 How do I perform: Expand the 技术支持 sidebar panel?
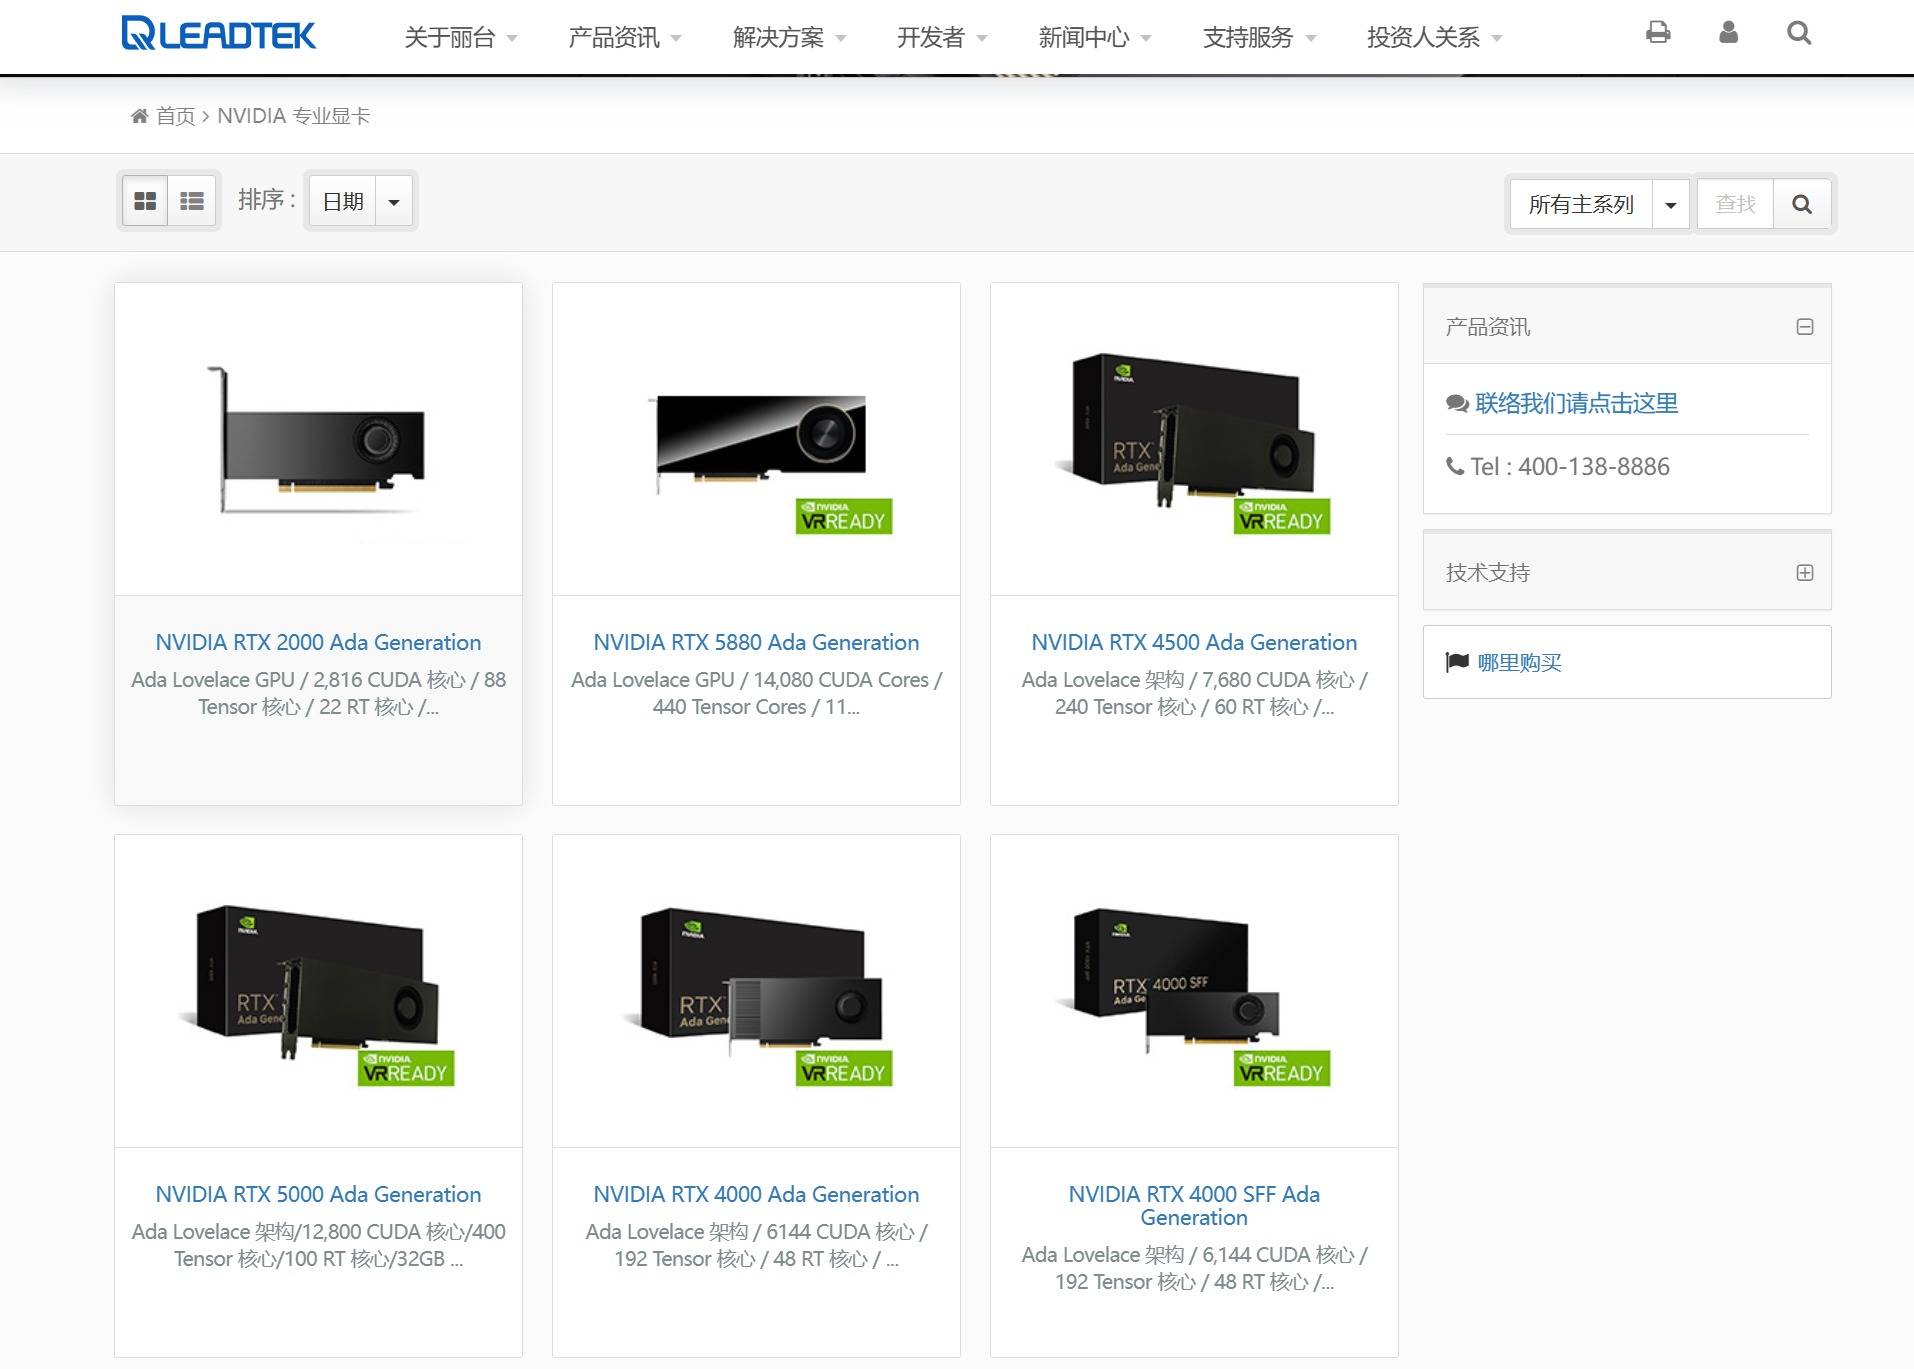click(x=1805, y=573)
